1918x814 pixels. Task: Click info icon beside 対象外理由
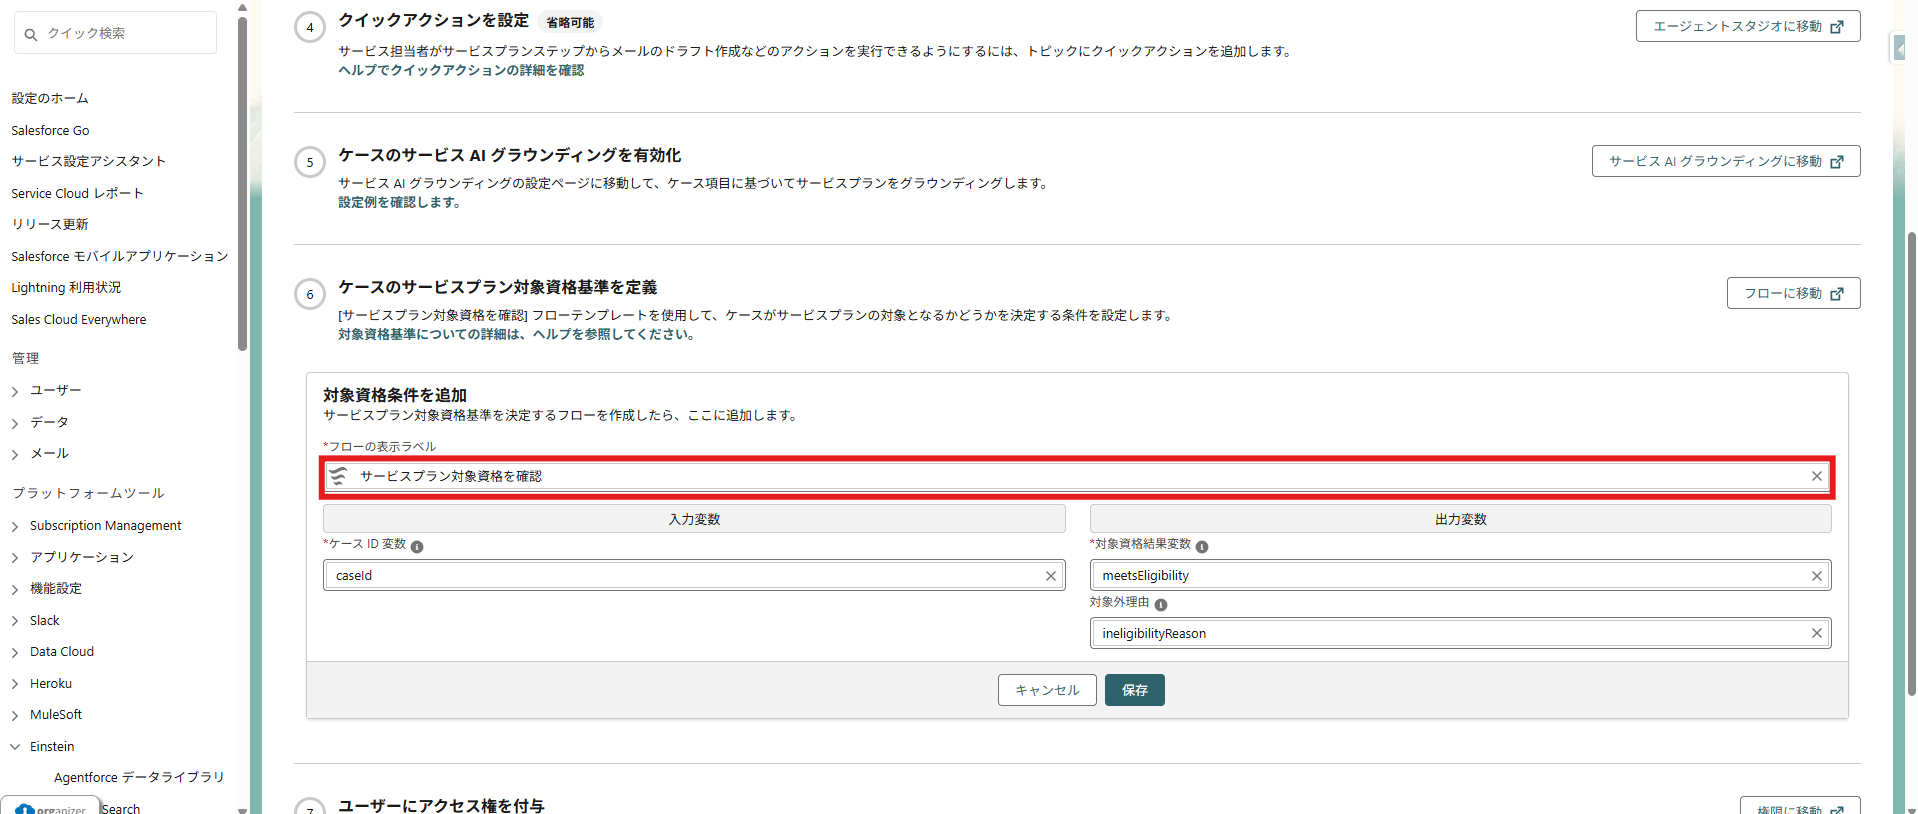coord(1160,604)
